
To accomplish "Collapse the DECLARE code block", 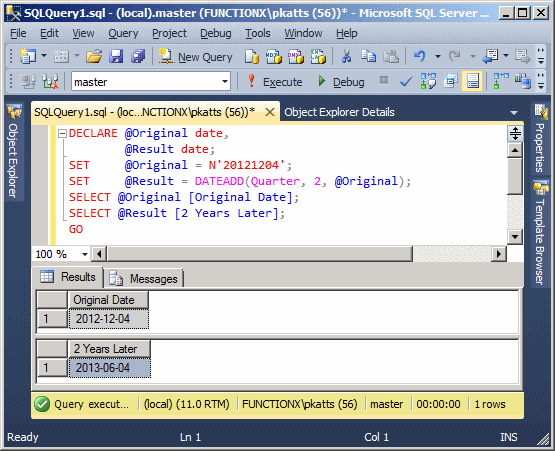I will coord(62,133).
